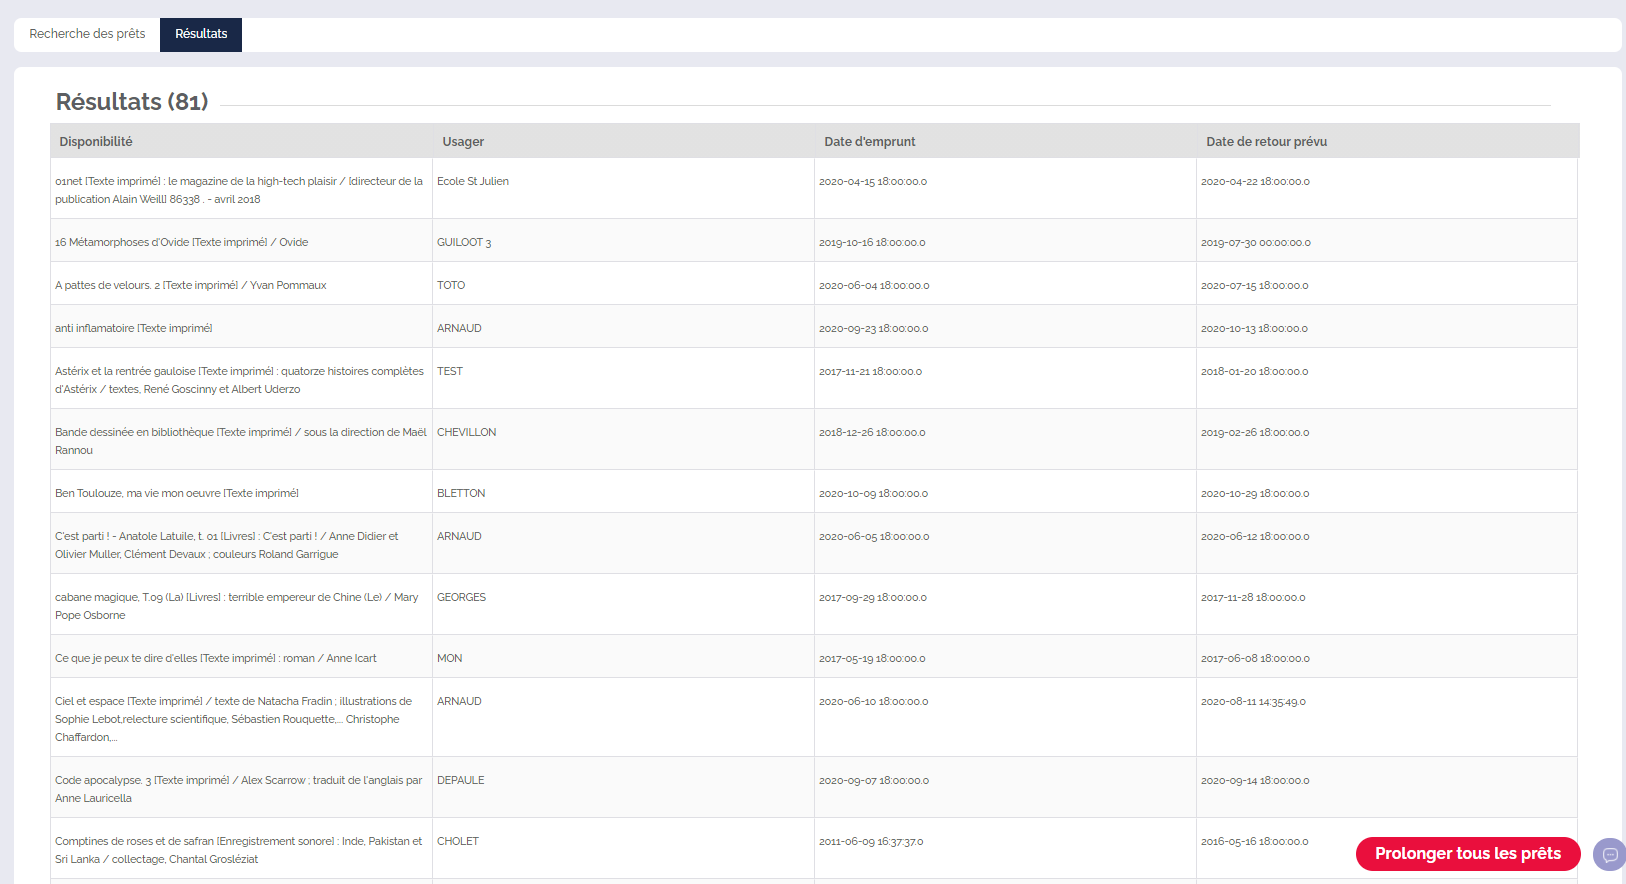Screen dimensions: 1626x884
Task: Open Ce que je peux te dire d'elles link
Action: [215, 658]
